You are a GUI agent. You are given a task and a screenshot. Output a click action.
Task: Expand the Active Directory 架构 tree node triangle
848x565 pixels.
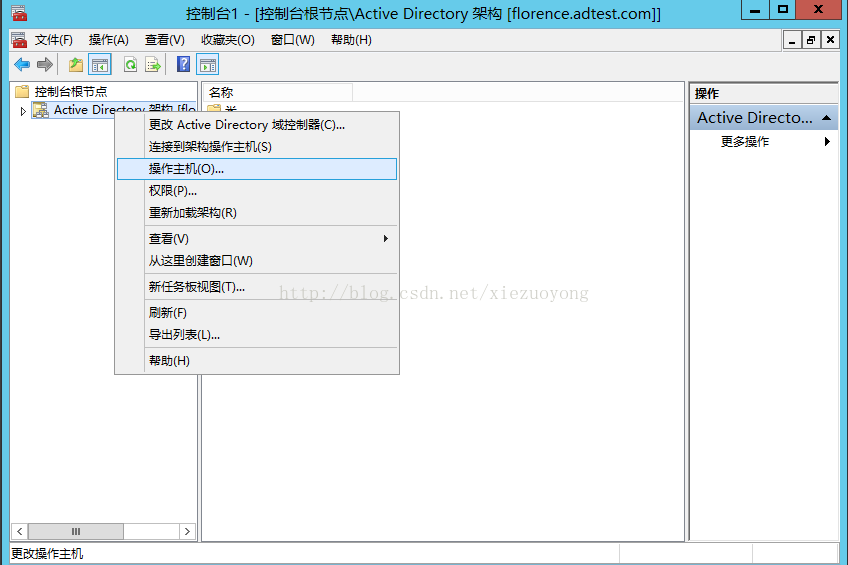[x=23, y=111]
